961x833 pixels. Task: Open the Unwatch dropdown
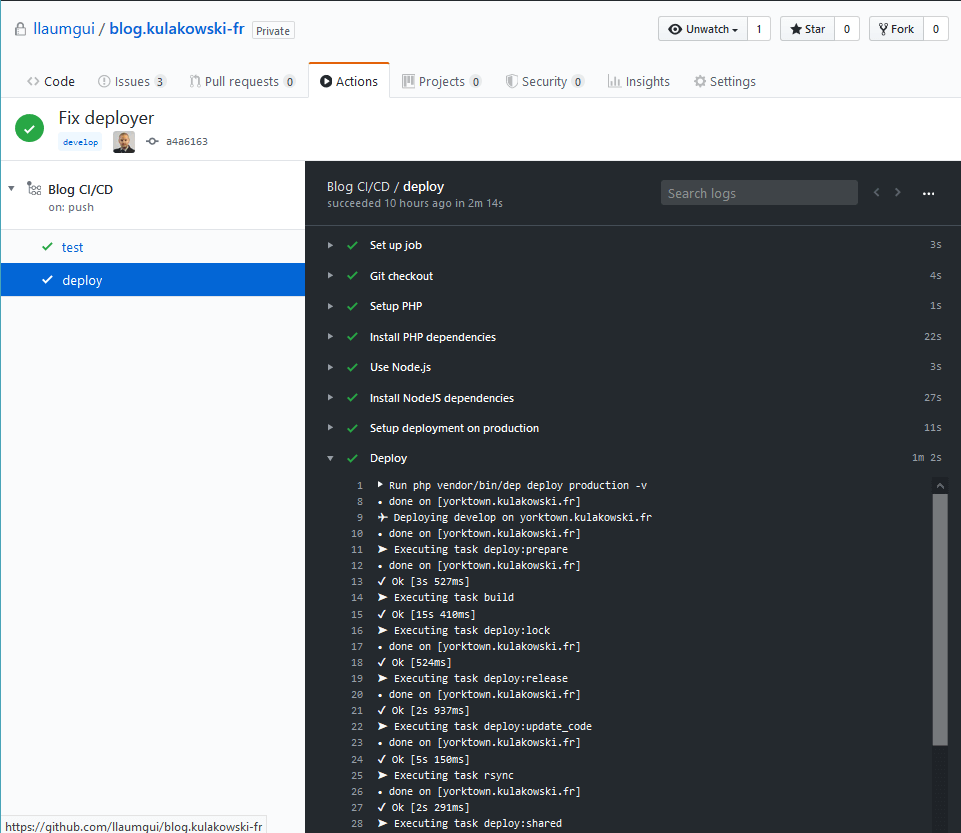coord(703,29)
